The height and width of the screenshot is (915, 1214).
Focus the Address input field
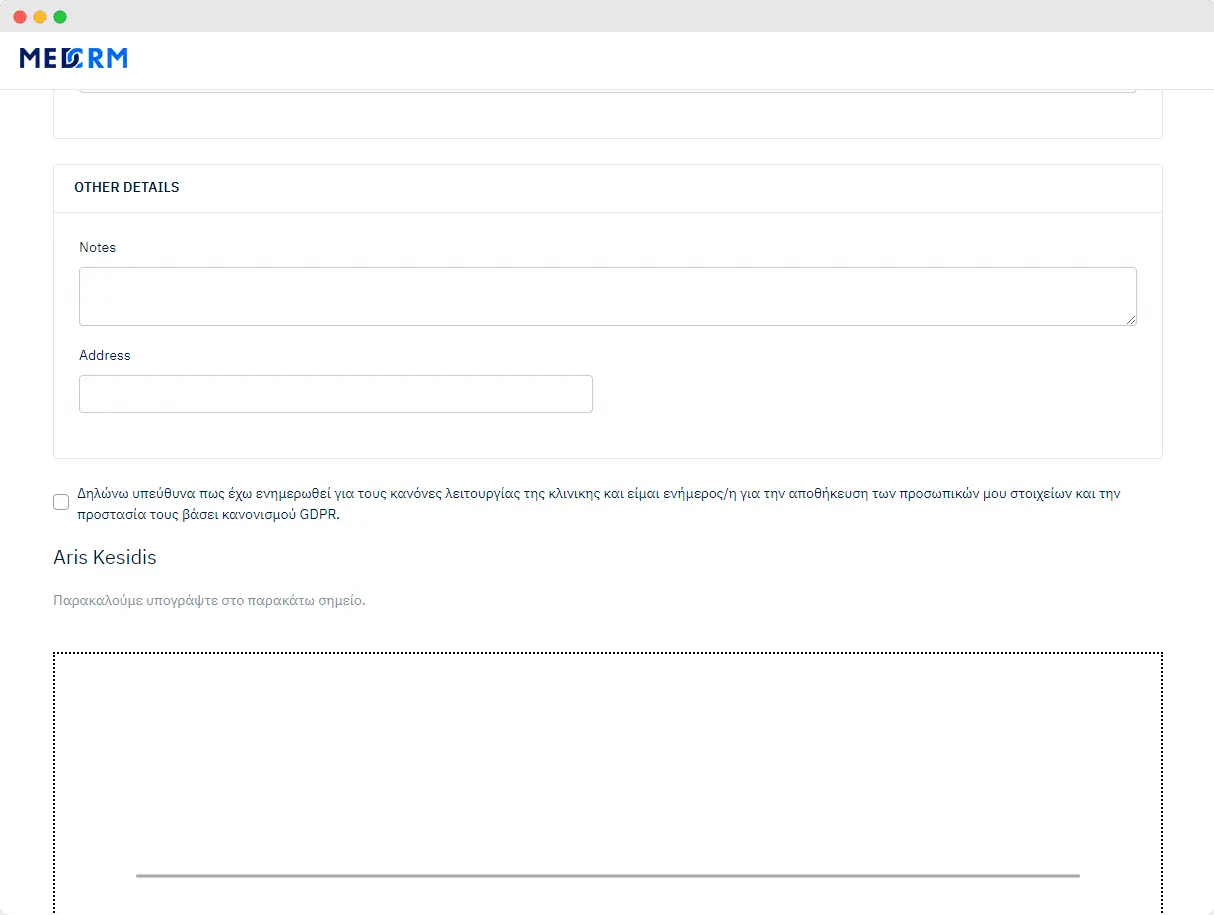(336, 394)
